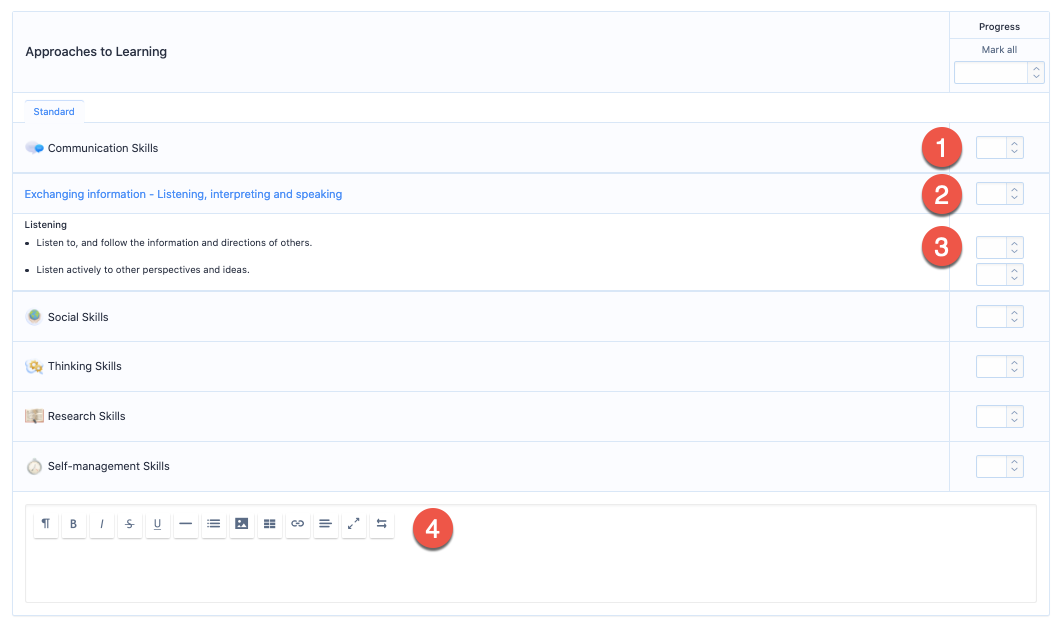Apply underline formatting in the editor
Image resolution: width=1061 pixels, height=625 pixels.
[x=158, y=524]
